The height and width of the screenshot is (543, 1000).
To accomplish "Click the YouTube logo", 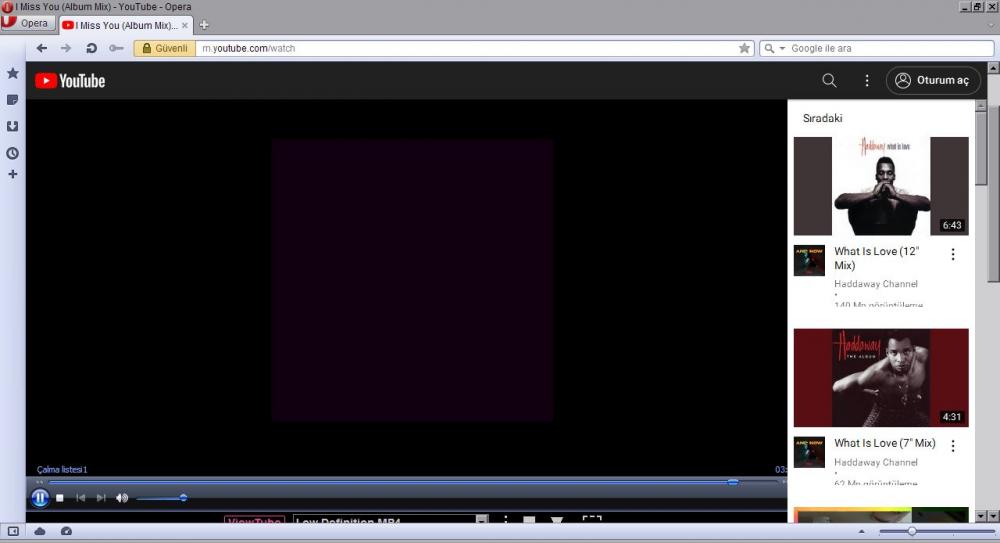I will (70, 81).
